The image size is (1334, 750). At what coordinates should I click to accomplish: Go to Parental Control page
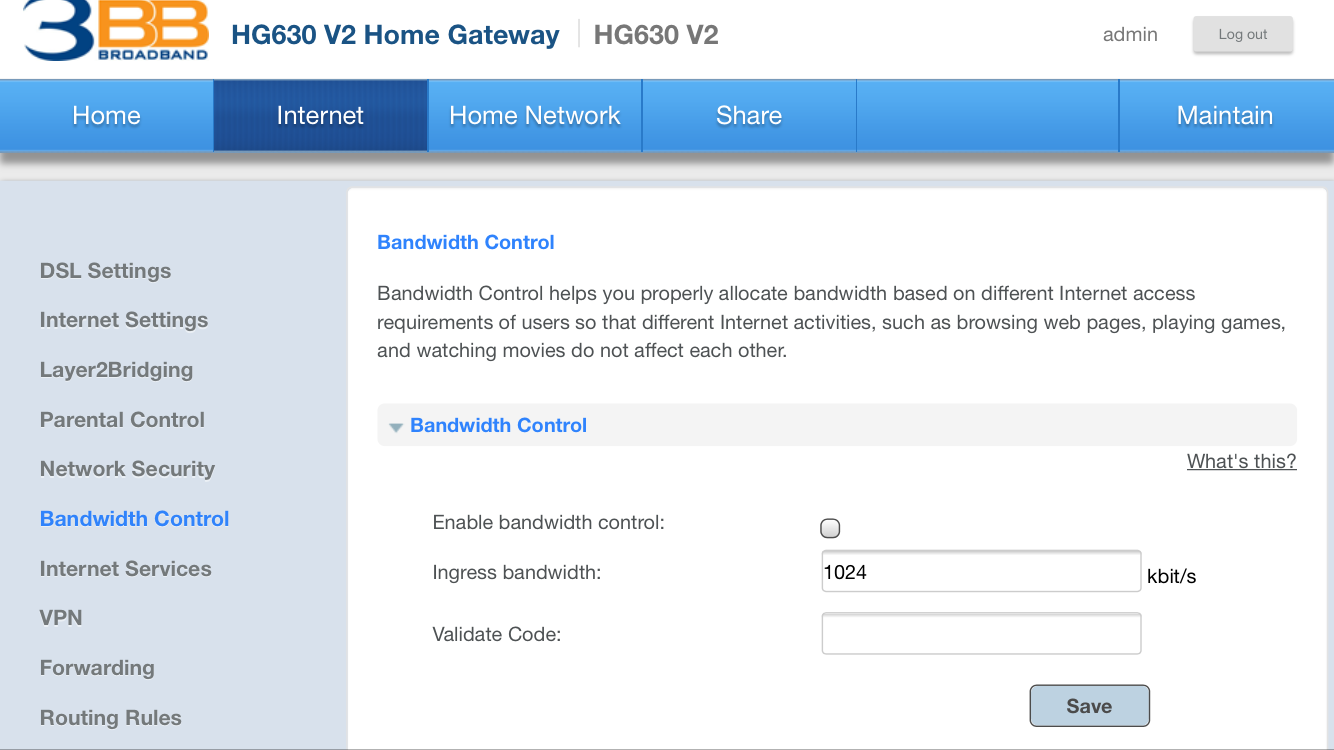[122, 420]
